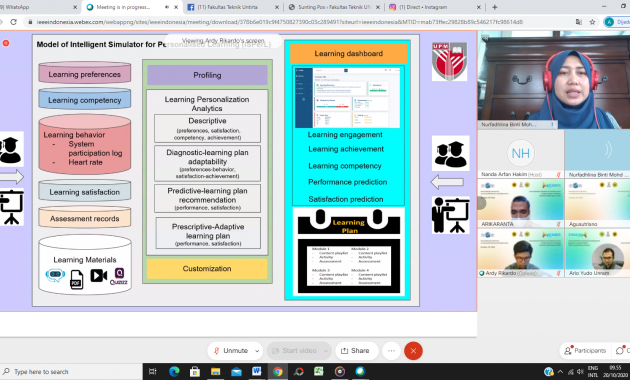Open File Explorer from the taskbar

click(x=216, y=372)
